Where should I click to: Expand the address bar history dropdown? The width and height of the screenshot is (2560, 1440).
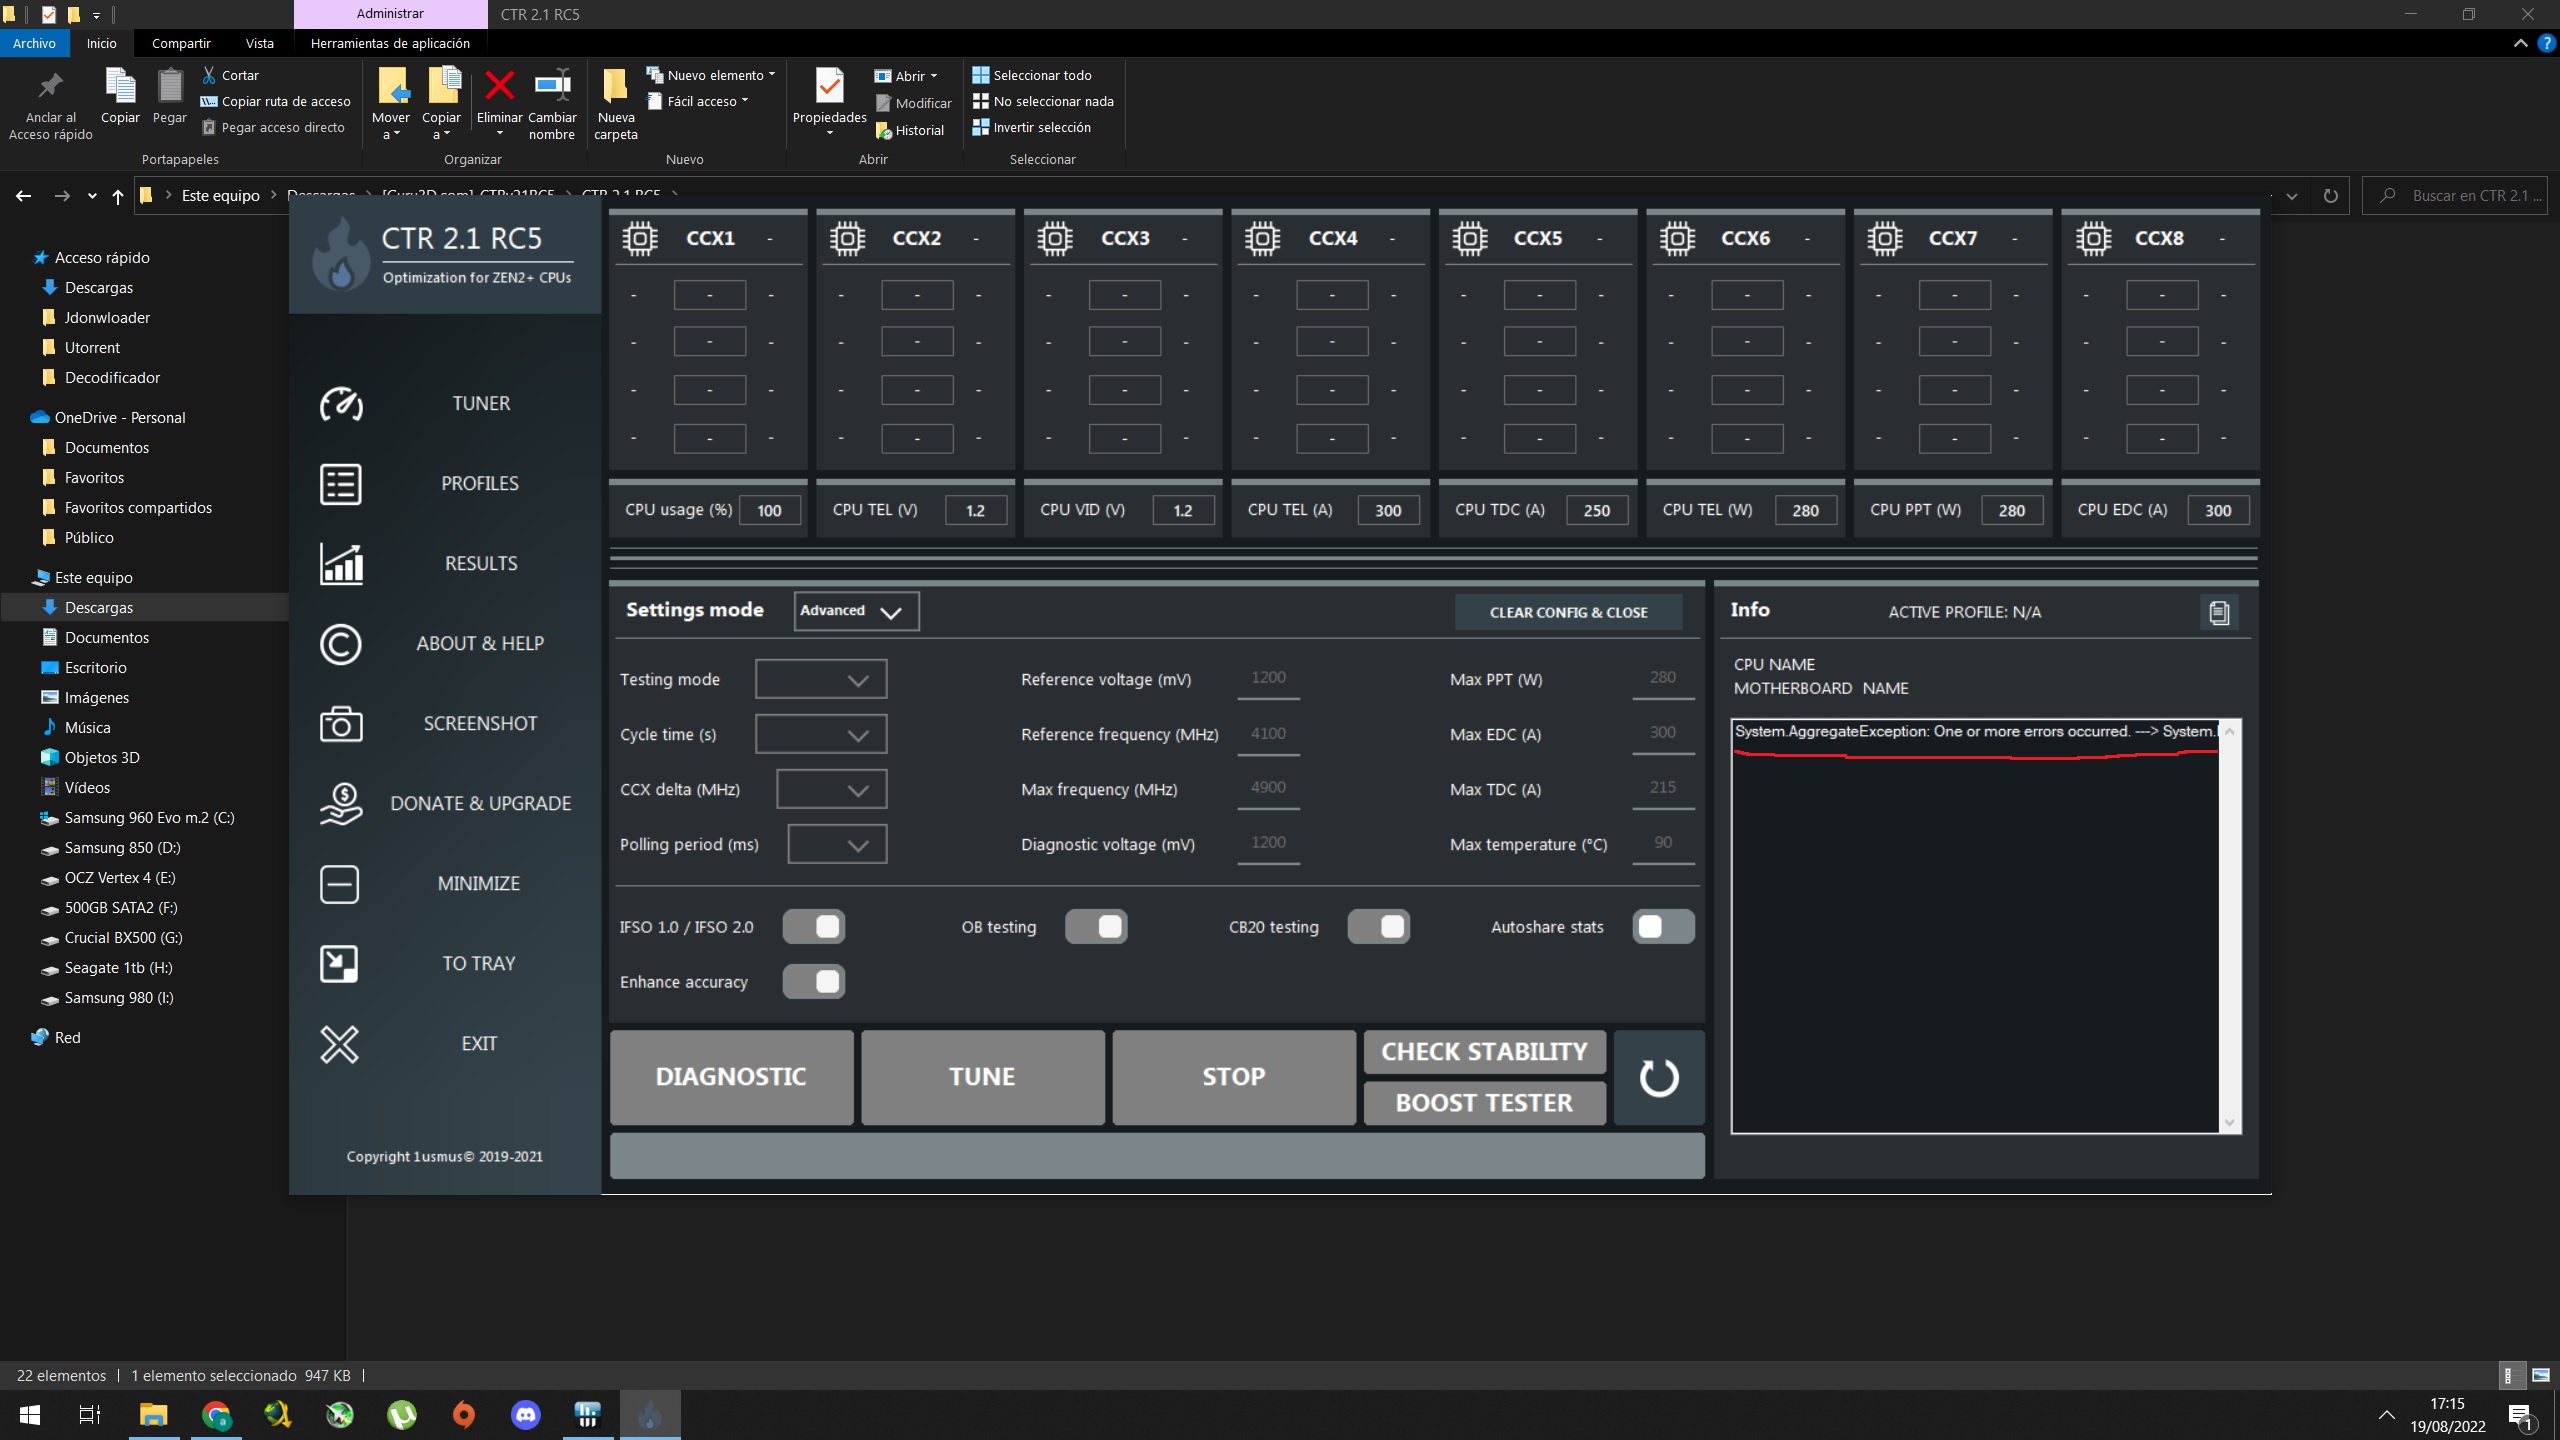(x=2292, y=196)
